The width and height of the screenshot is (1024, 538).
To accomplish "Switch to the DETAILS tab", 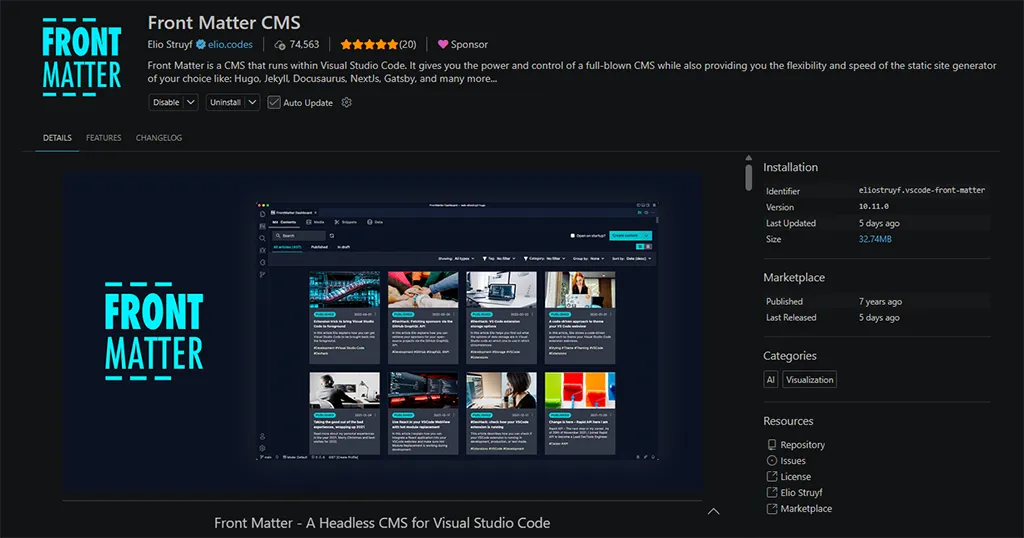I will (57, 138).
